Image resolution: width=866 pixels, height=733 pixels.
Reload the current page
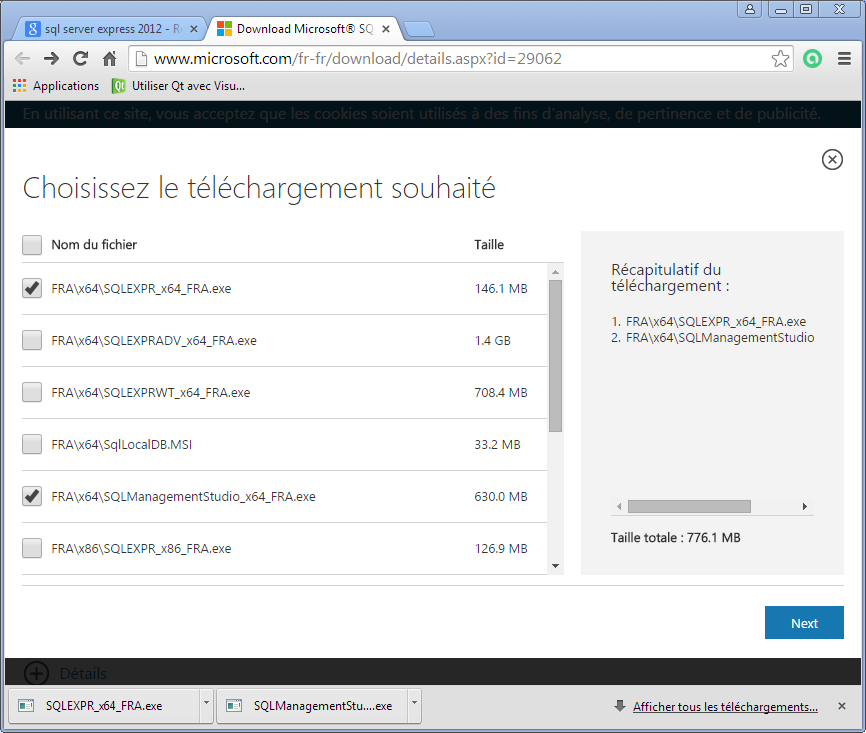point(79,59)
